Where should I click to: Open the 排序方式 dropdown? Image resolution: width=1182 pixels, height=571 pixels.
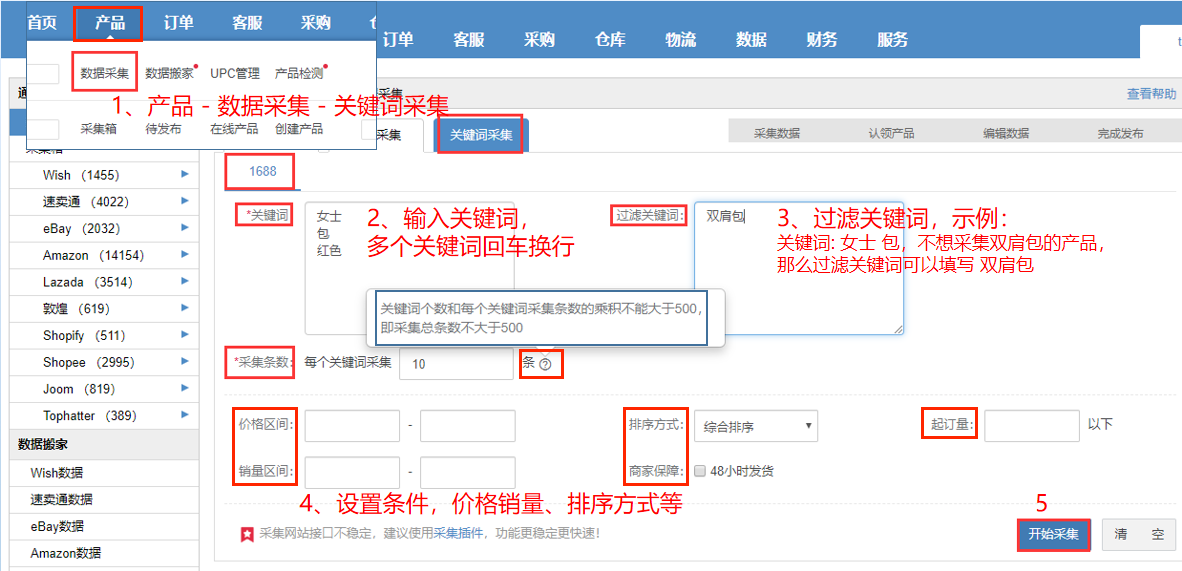(x=754, y=426)
